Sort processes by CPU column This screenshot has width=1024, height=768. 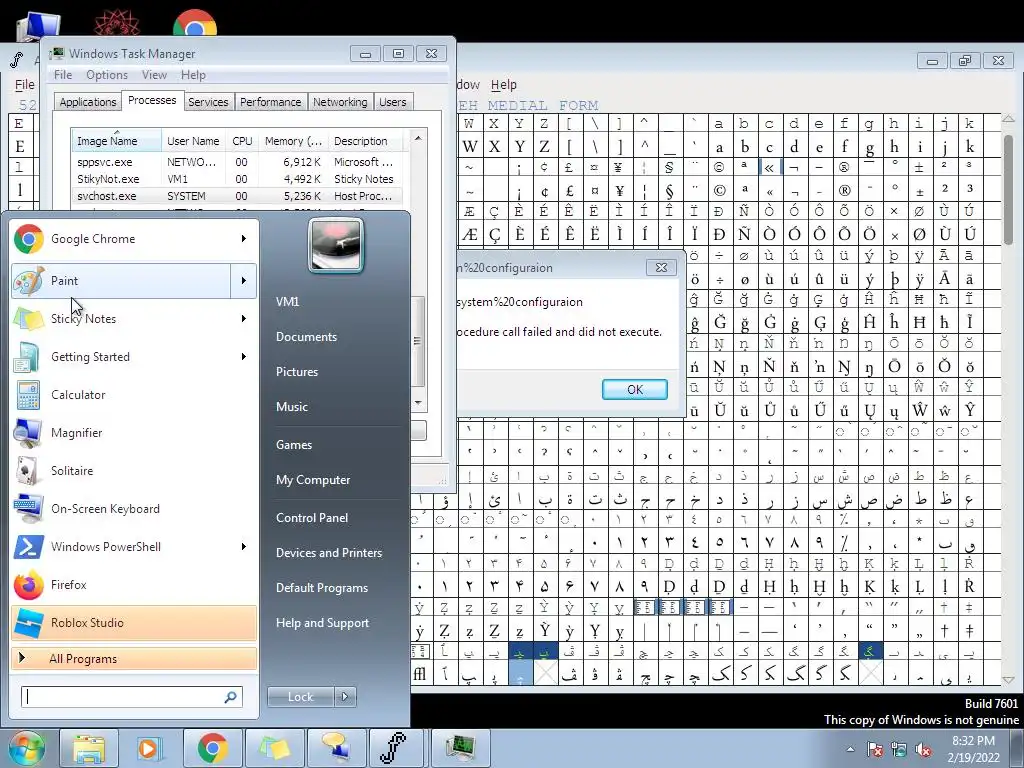pos(242,140)
